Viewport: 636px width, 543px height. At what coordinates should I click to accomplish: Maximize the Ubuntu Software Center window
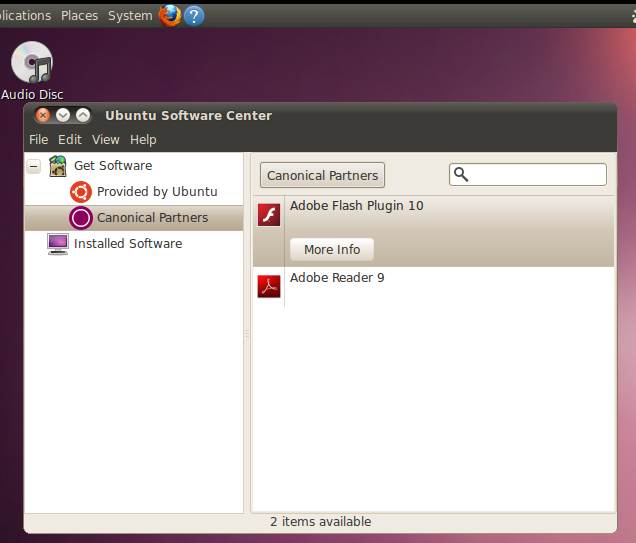pos(83,116)
